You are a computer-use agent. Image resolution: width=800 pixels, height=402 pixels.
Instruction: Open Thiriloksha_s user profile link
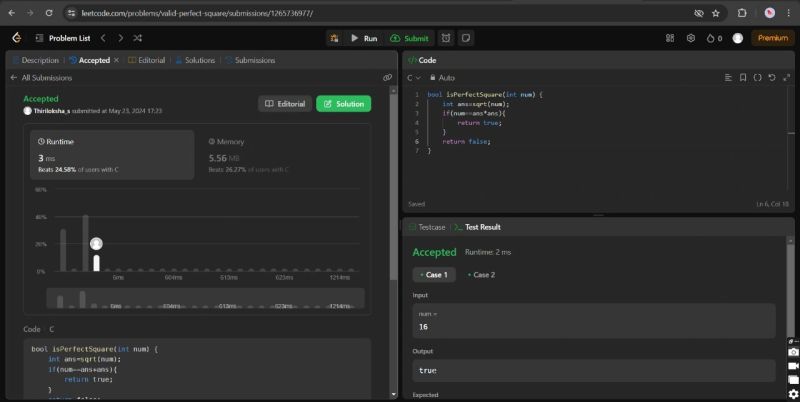(x=52, y=111)
